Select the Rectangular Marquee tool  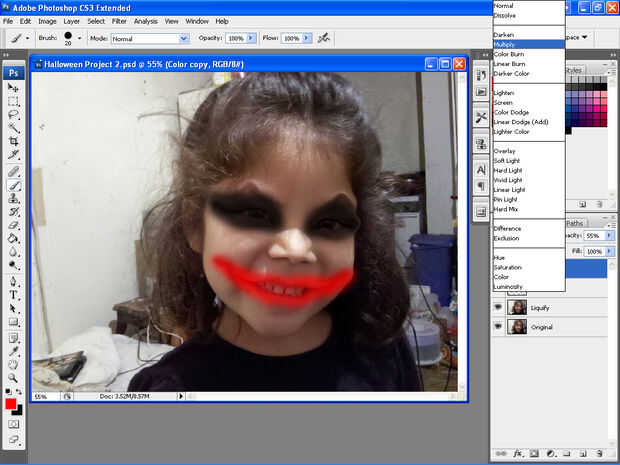[13, 102]
